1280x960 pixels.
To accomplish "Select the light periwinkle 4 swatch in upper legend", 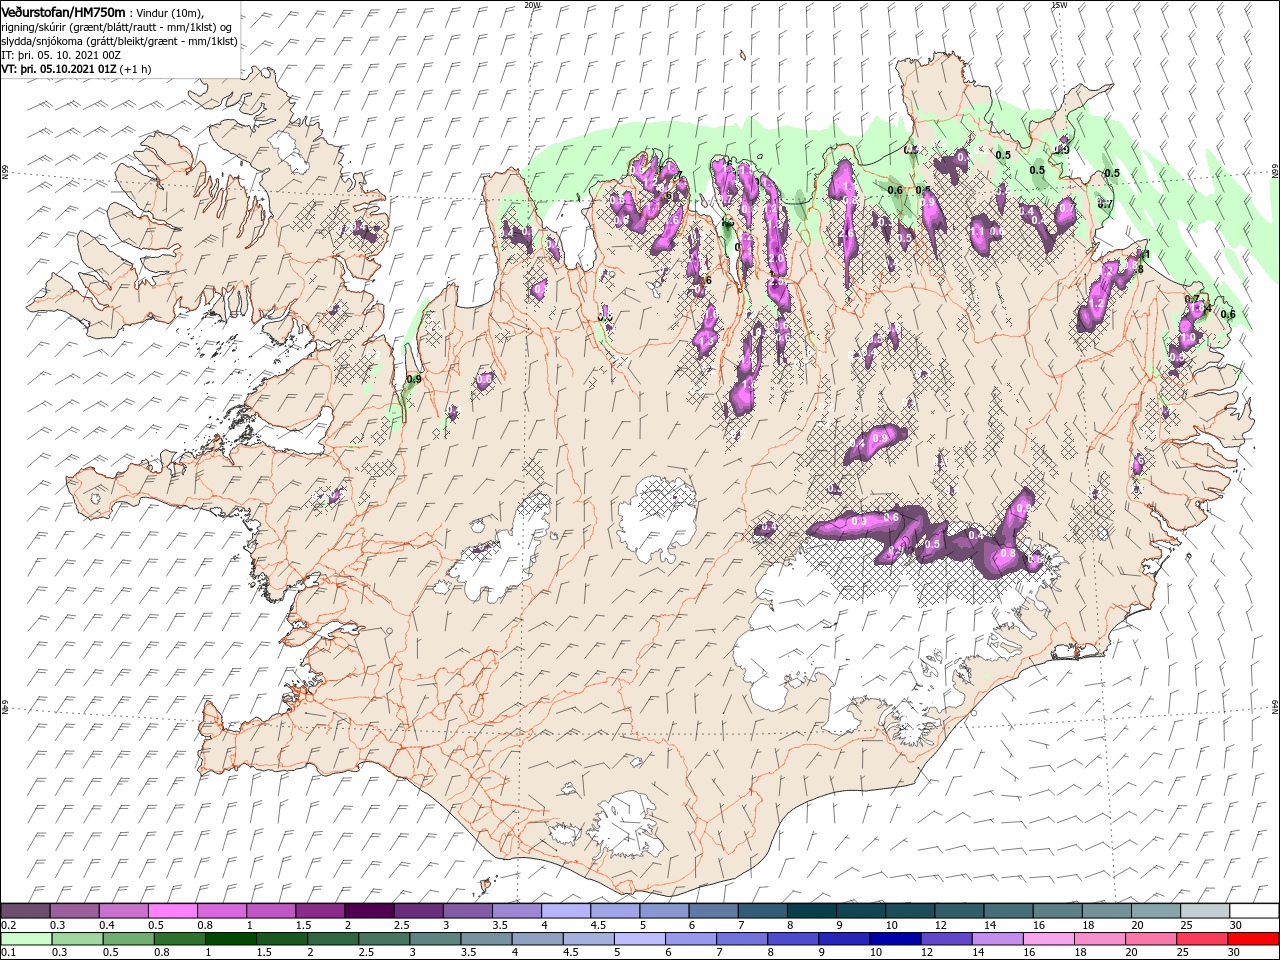I will click(566, 911).
